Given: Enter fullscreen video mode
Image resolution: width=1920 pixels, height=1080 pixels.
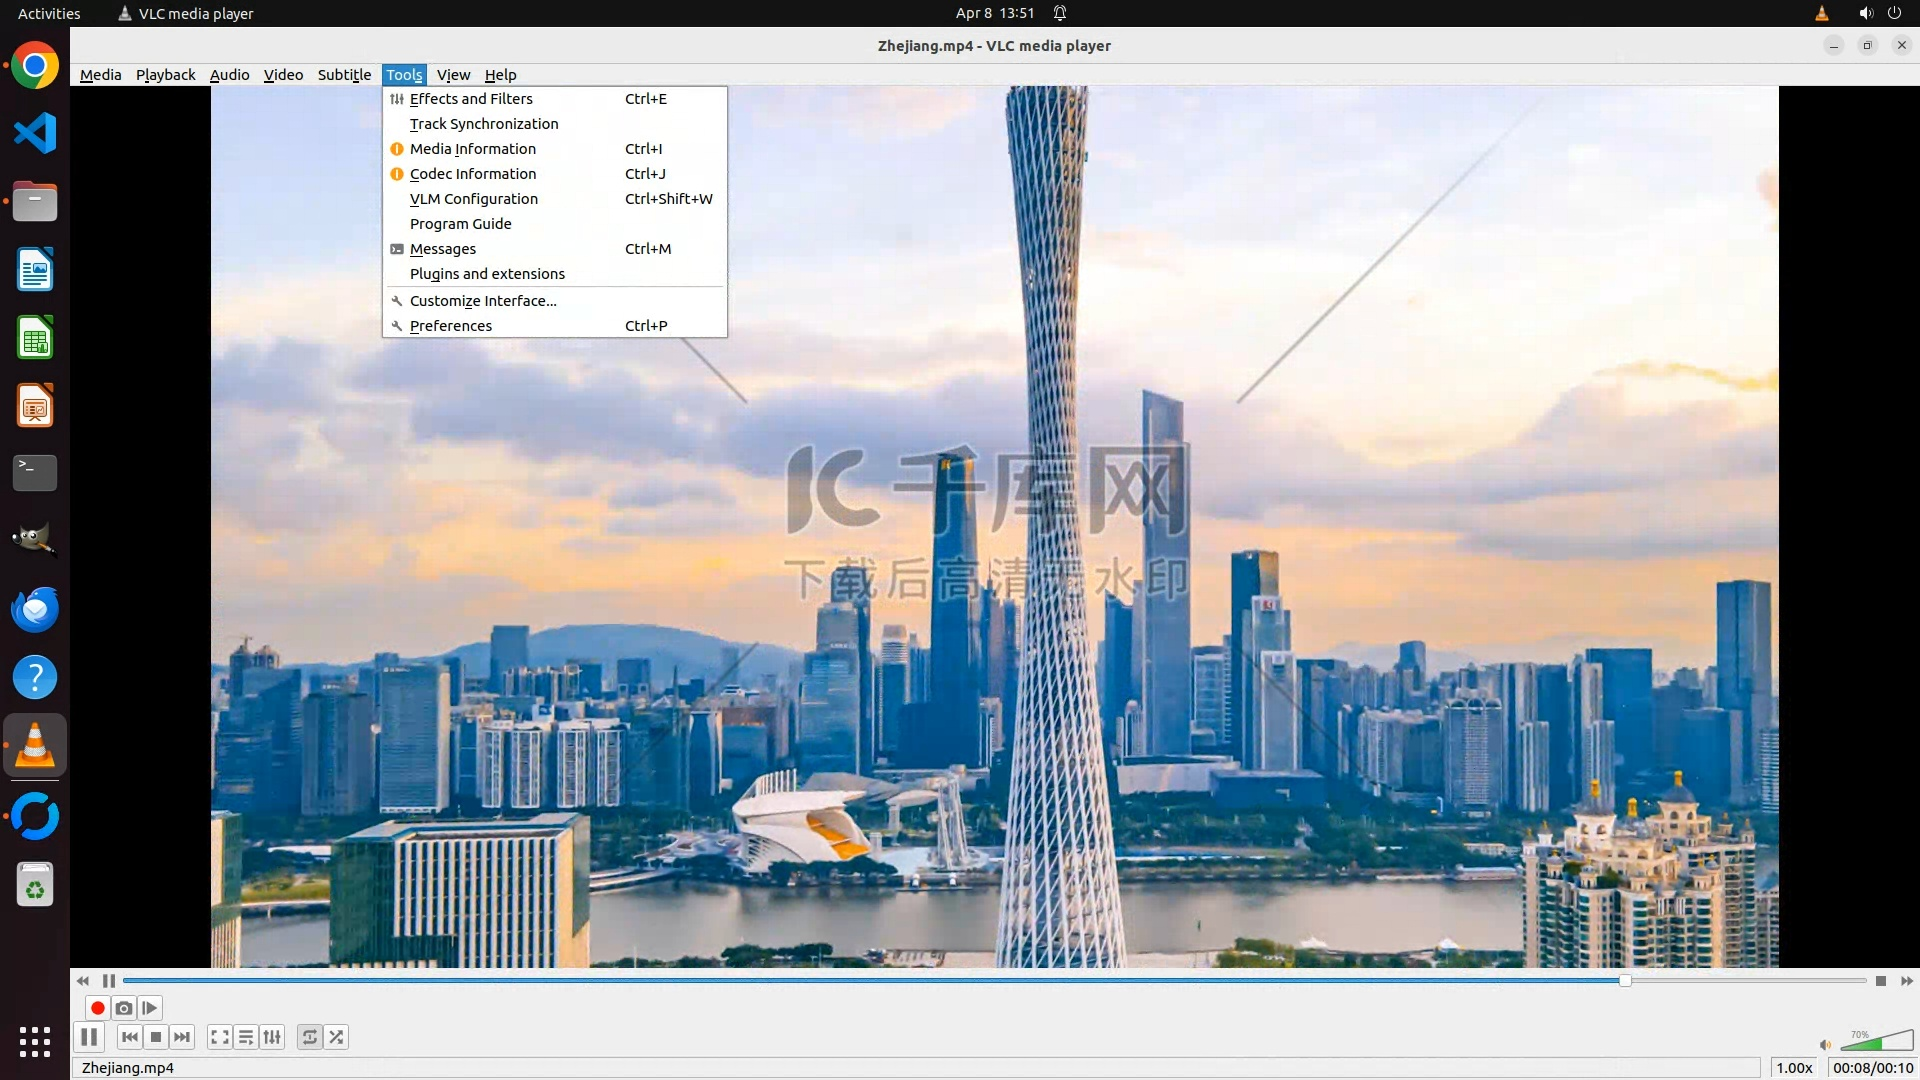Looking at the screenshot, I should pyautogui.click(x=220, y=1037).
